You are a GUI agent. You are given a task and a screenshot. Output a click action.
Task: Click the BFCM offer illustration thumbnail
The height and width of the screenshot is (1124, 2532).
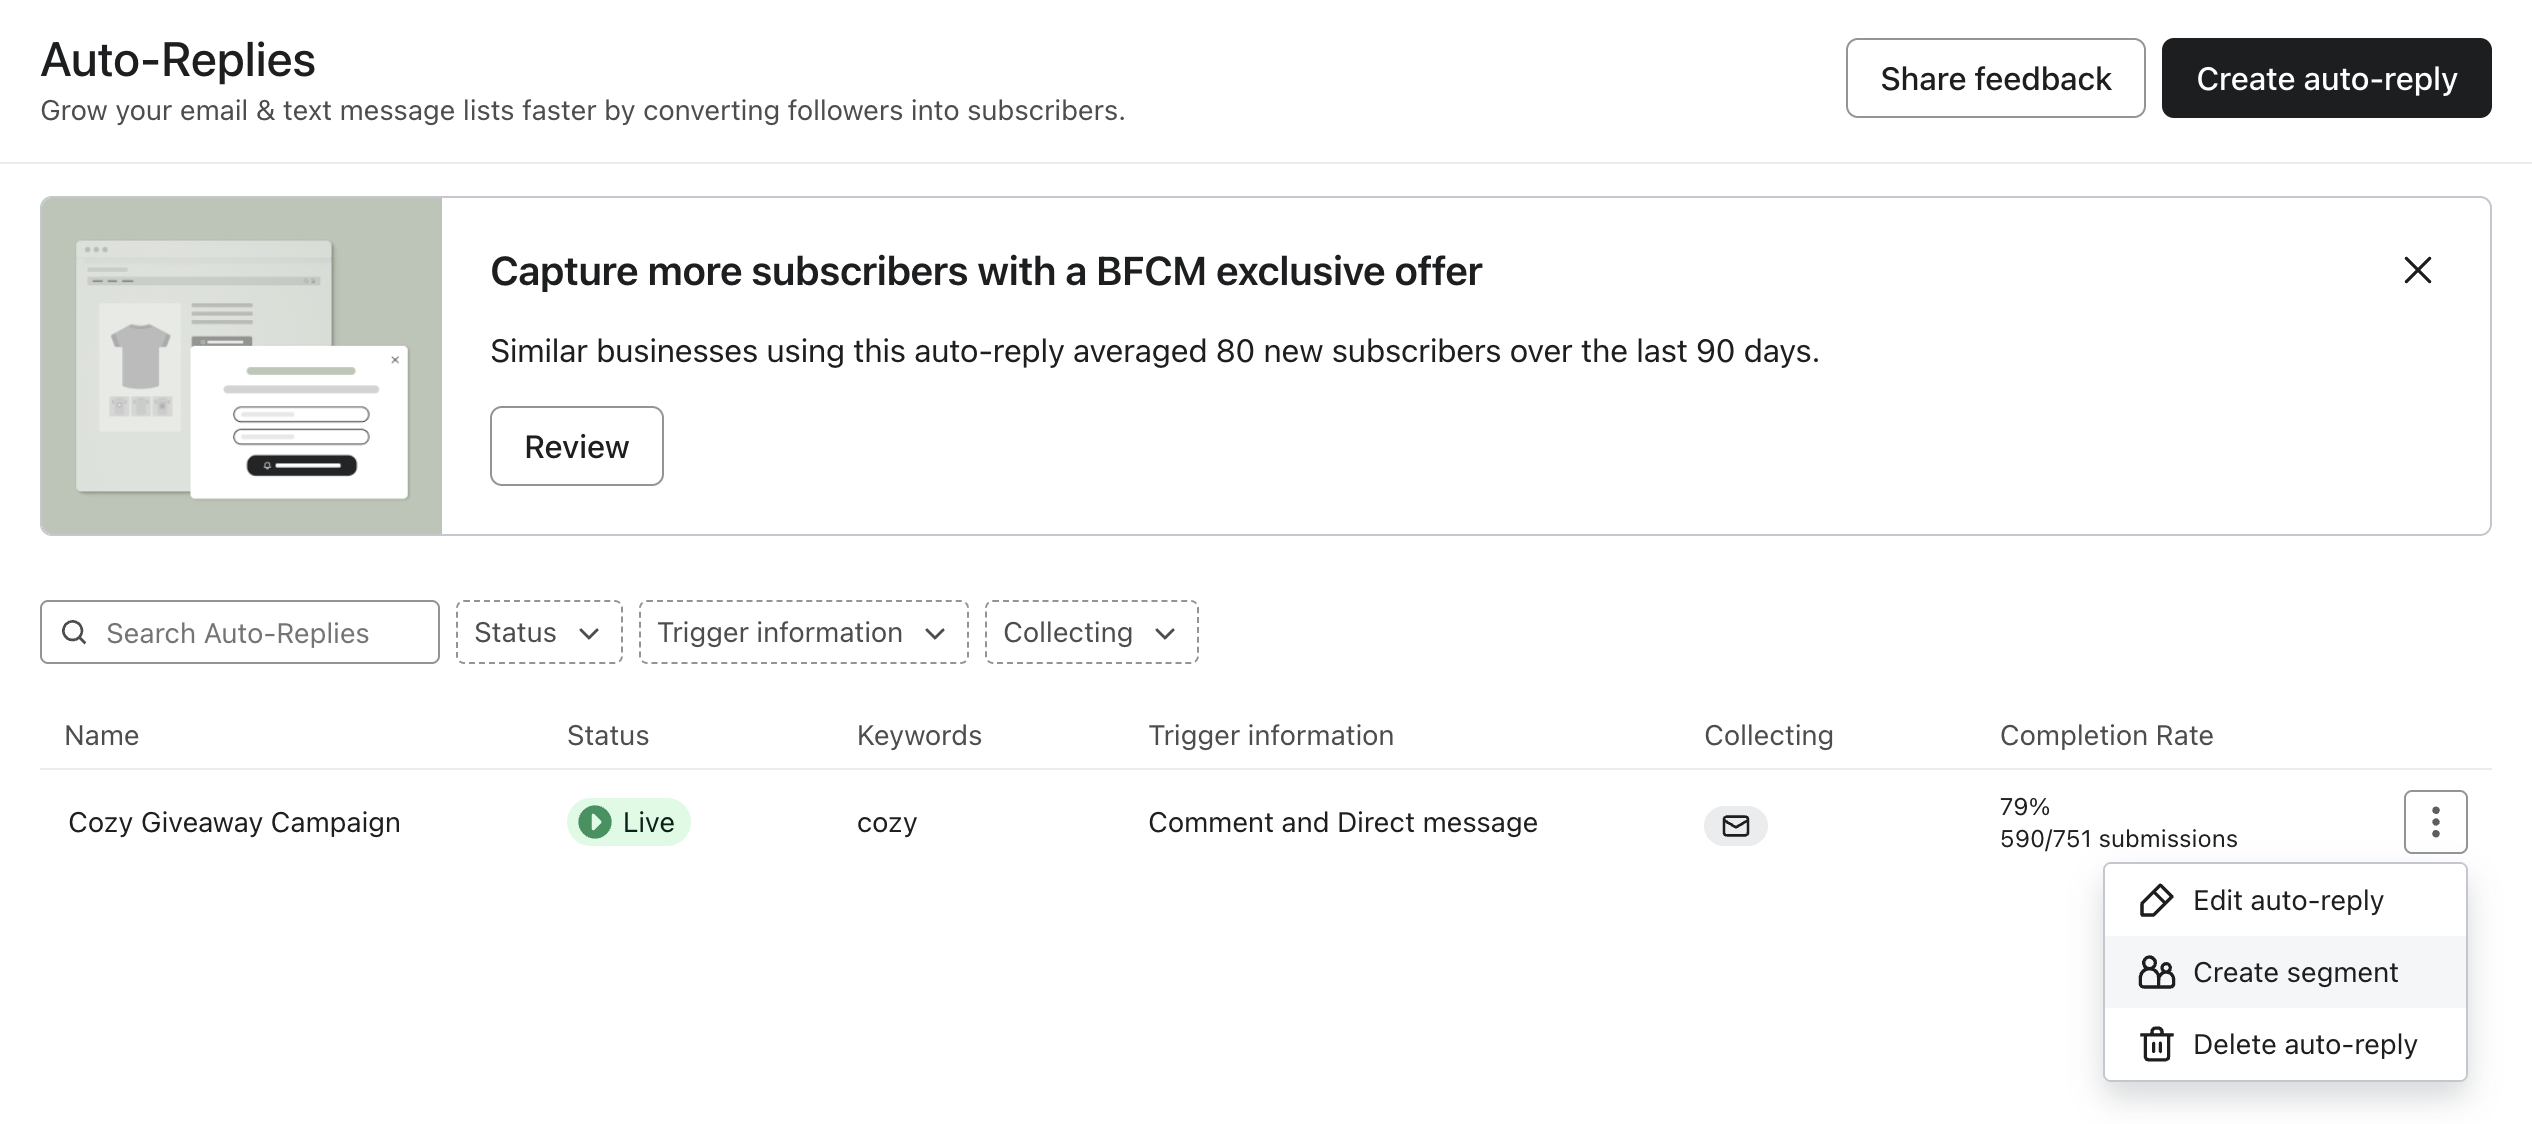241,366
